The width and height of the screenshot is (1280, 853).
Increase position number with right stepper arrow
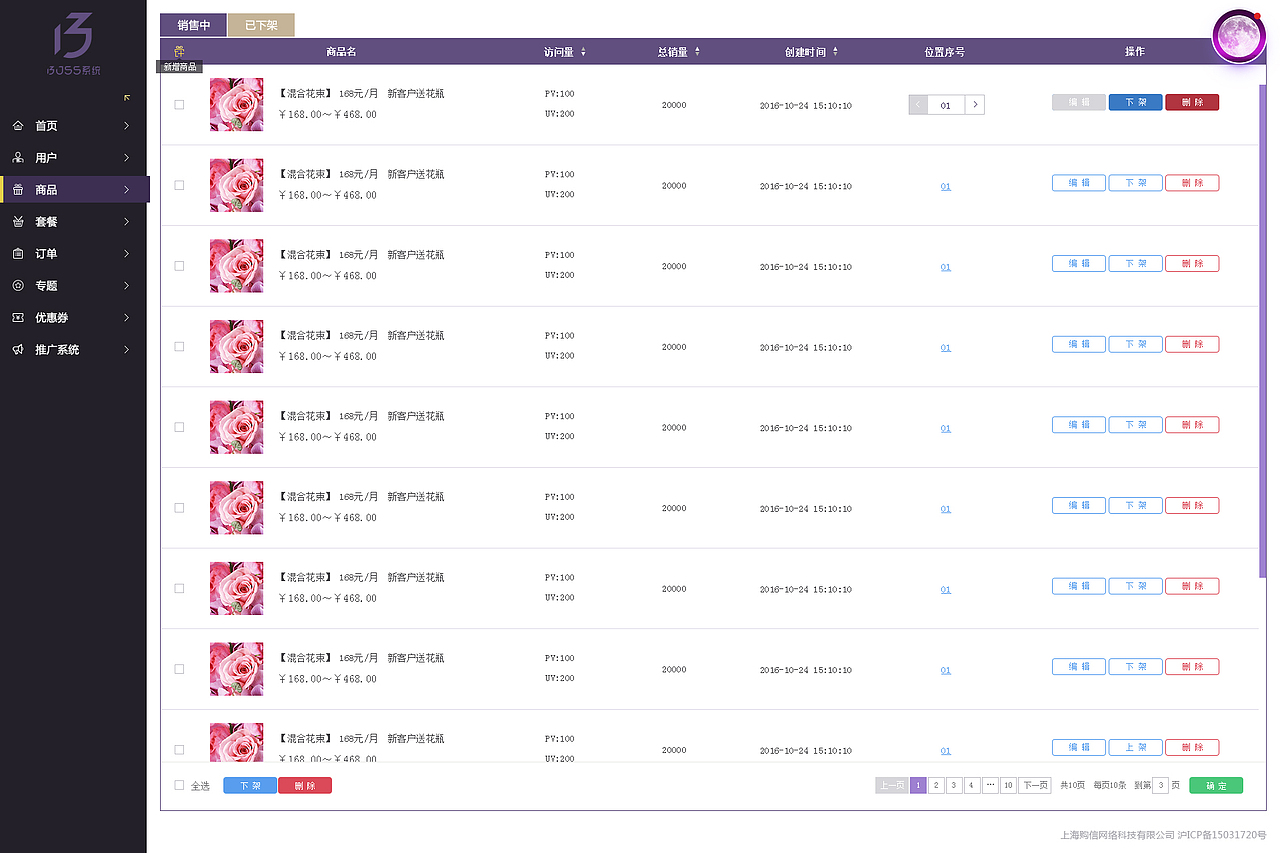975,104
